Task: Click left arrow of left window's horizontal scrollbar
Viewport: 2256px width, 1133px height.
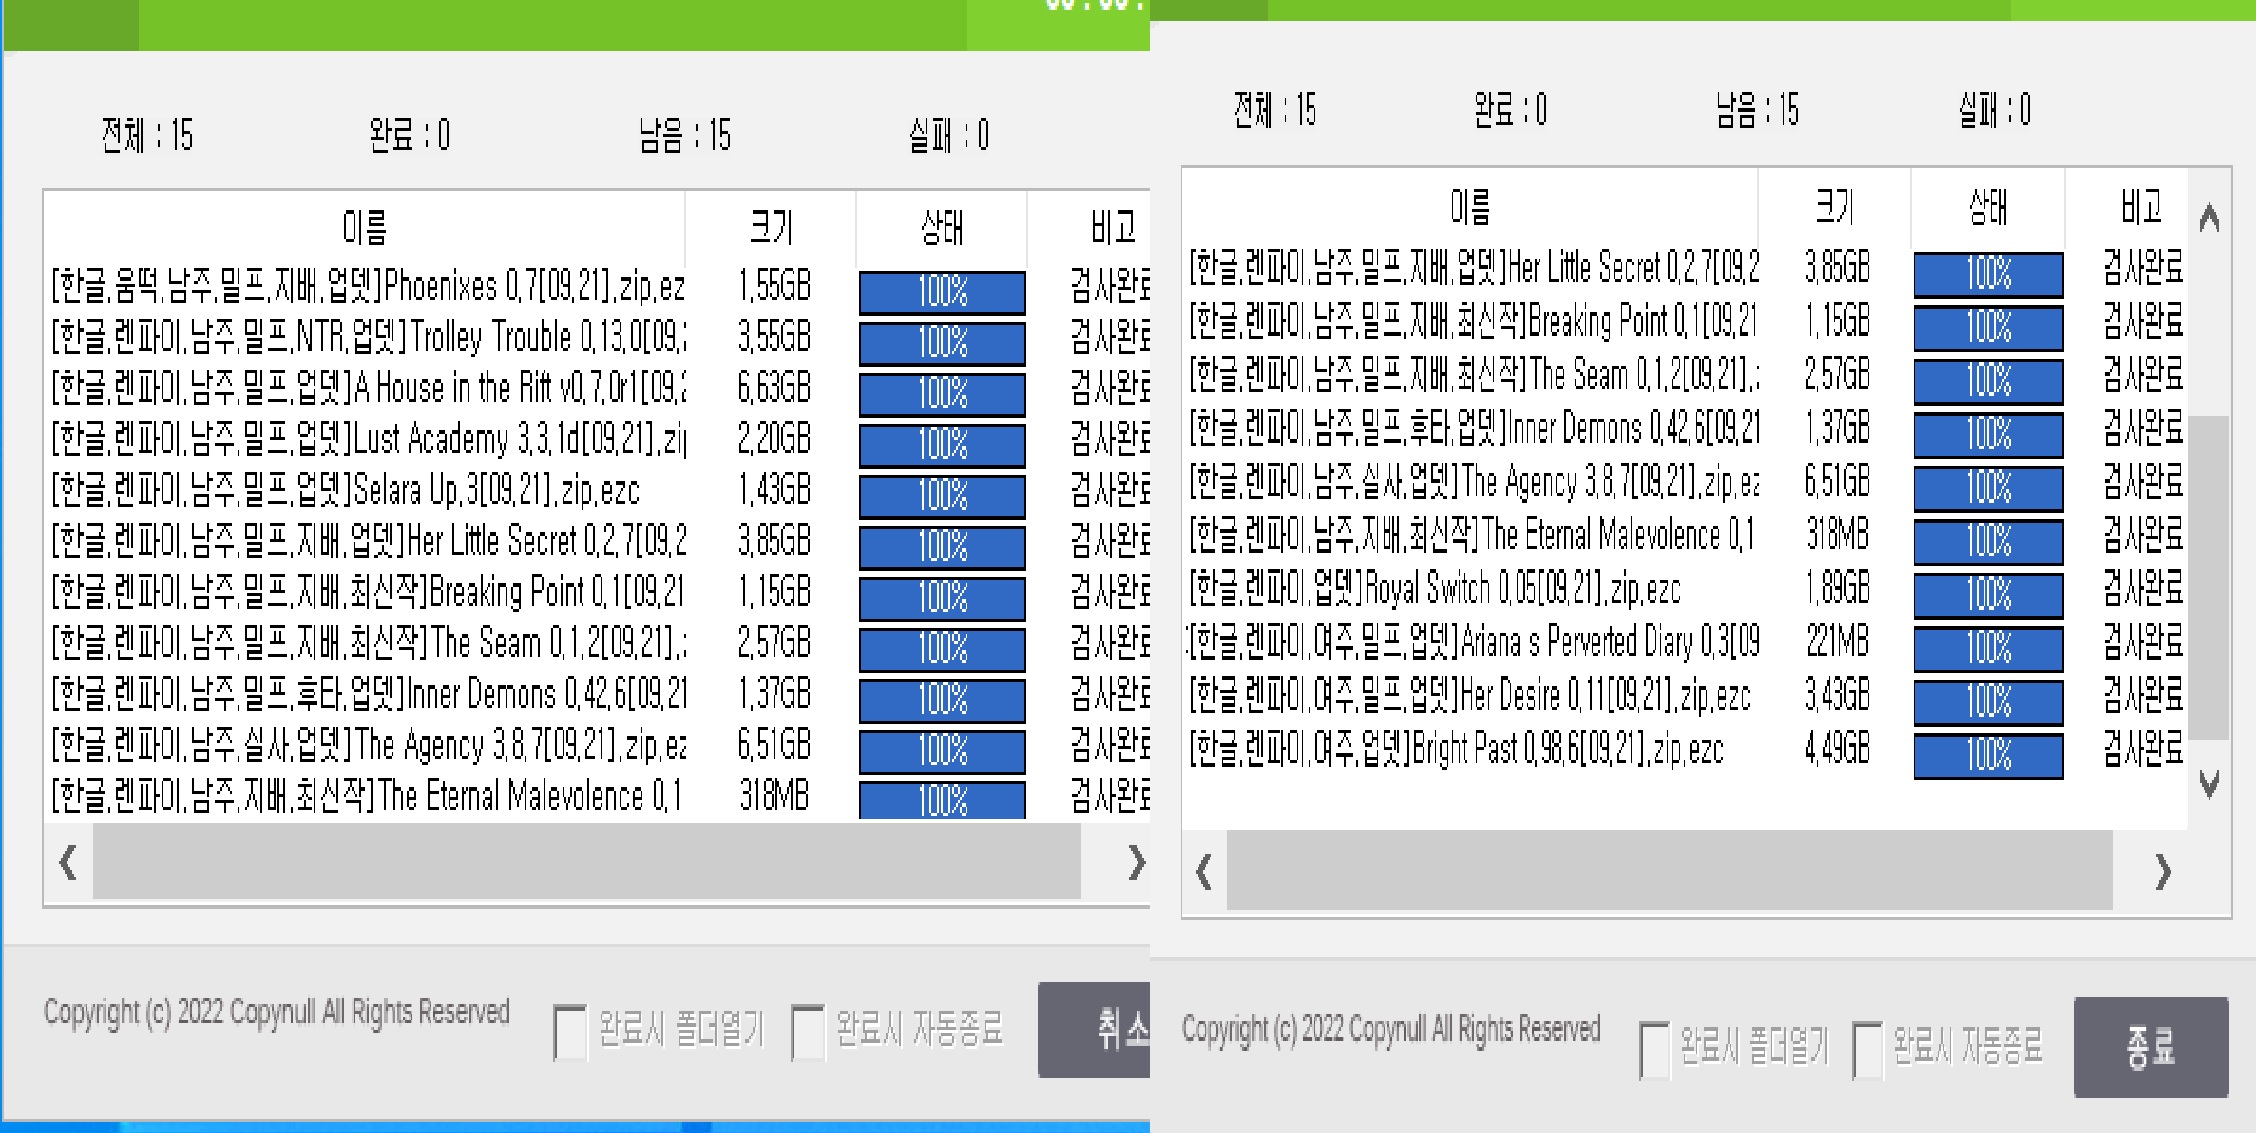Action: point(69,862)
